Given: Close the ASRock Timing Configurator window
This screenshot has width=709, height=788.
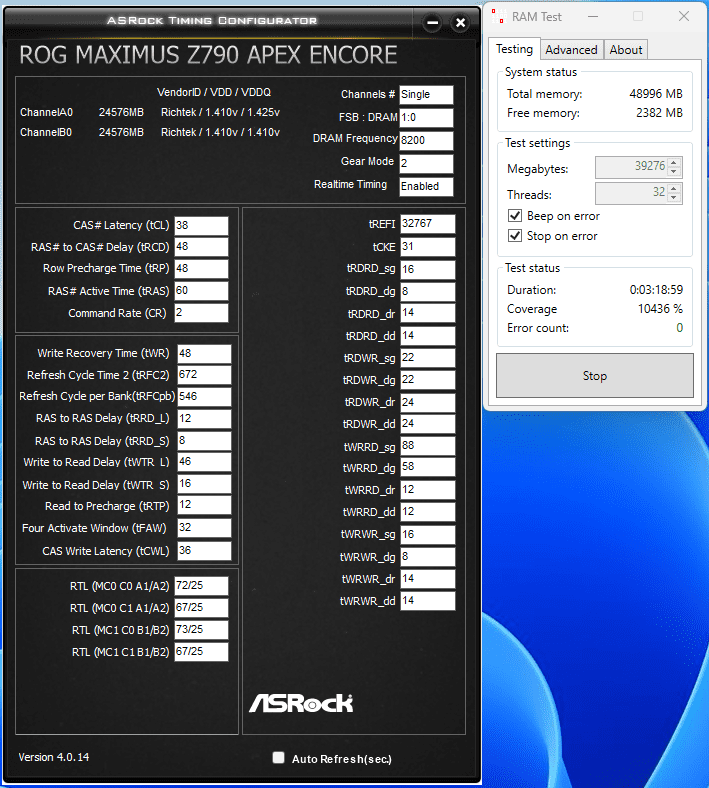Looking at the screenshot, I should (x=460, y=23).
